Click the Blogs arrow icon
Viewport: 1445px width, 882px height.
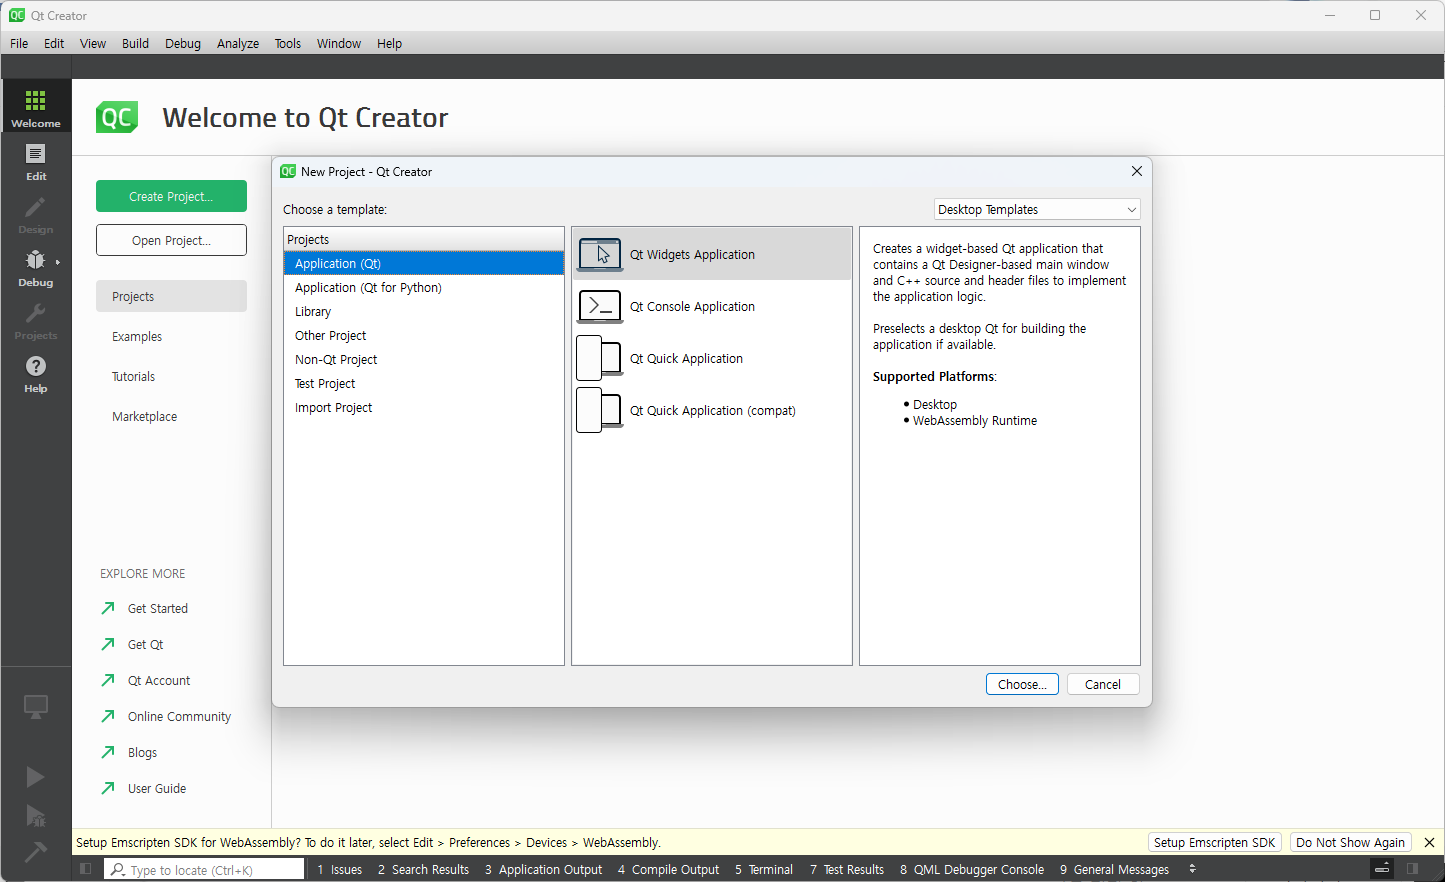click(x=108, y=752)
